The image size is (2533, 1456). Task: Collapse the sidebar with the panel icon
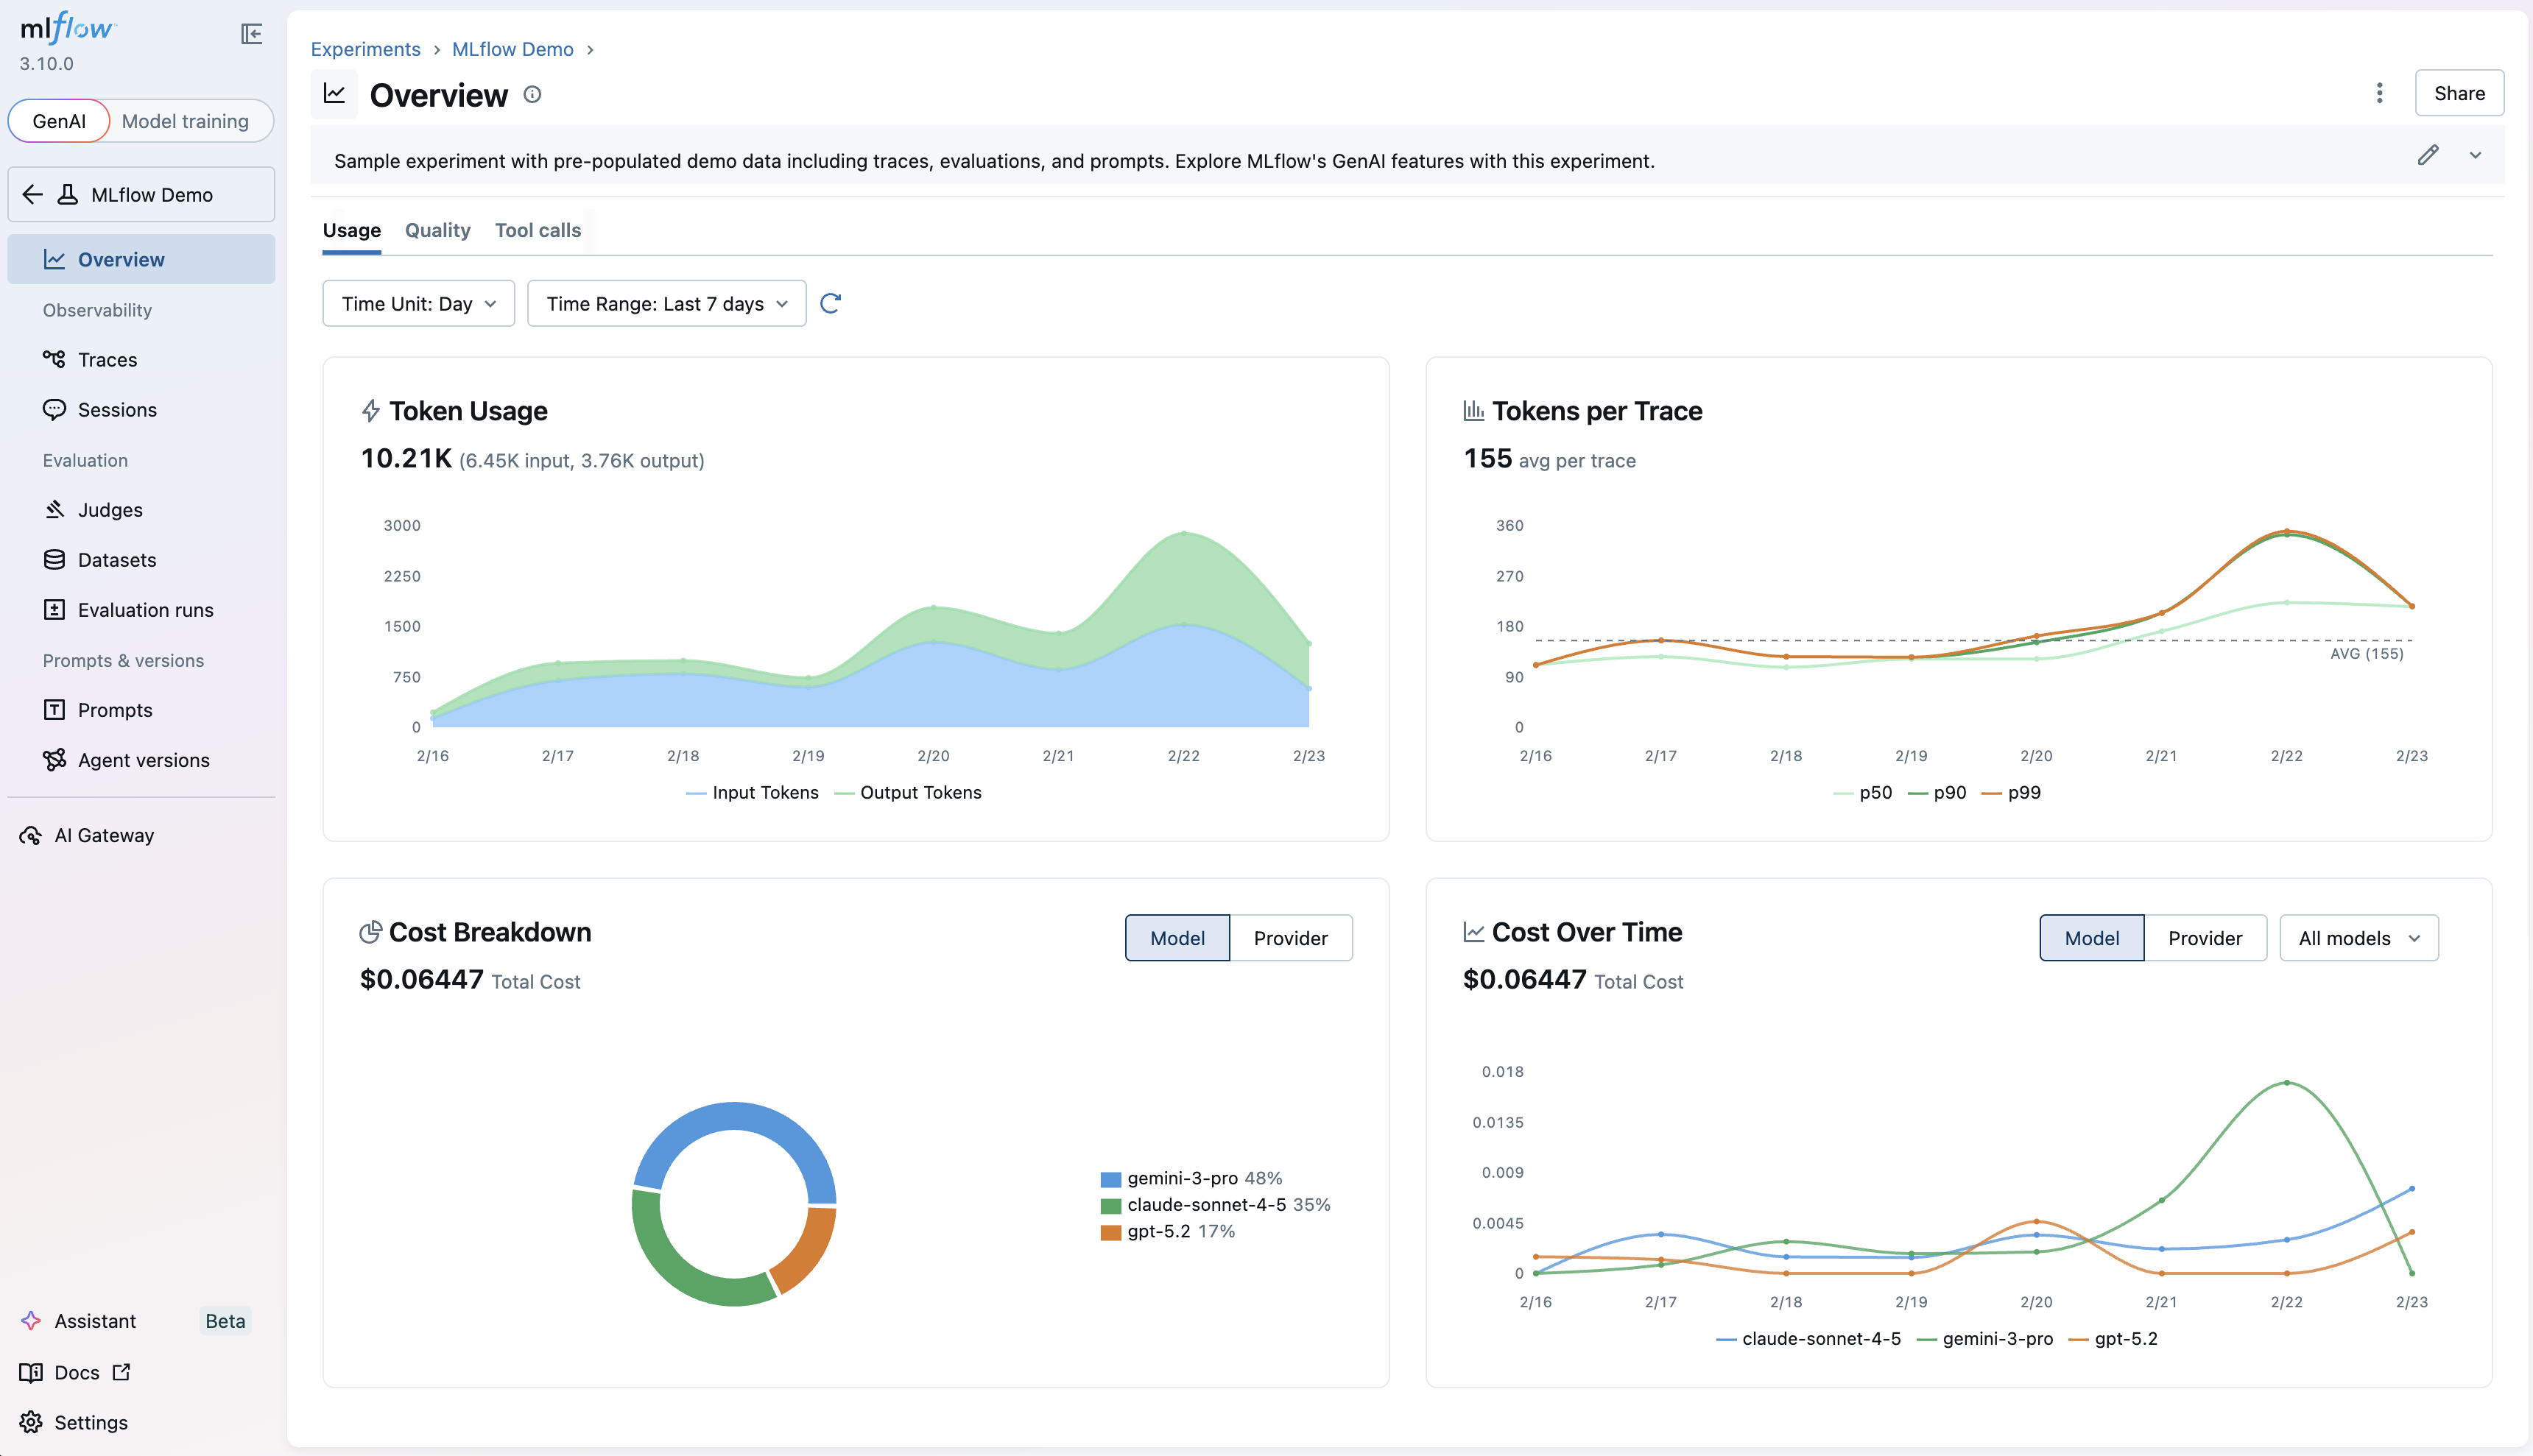tap(251, 34)
